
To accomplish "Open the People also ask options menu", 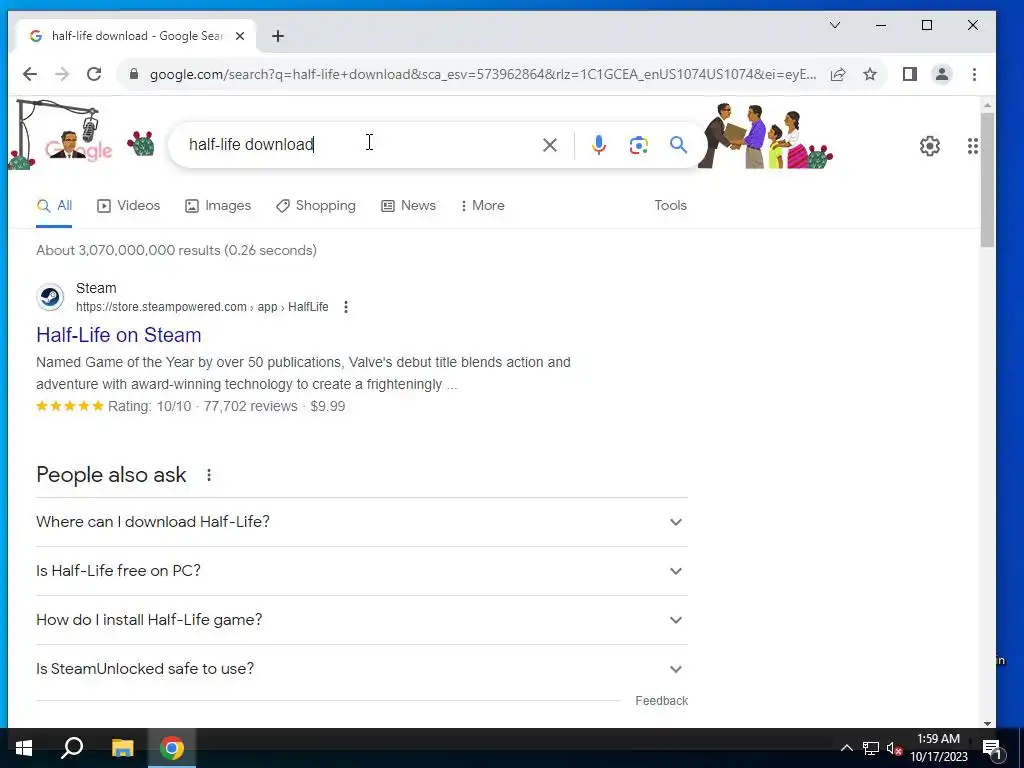I will pos(209,475).
